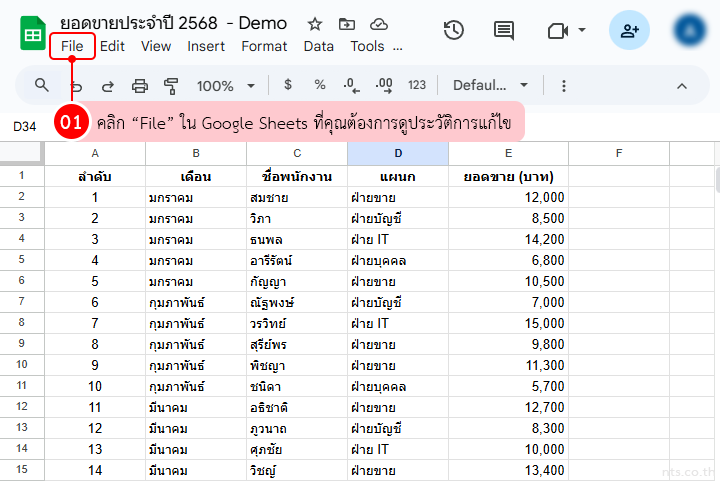Click the Google Sheets home logo
The height and width of the screenshot is (481, 720).
[x=33, y=33]
